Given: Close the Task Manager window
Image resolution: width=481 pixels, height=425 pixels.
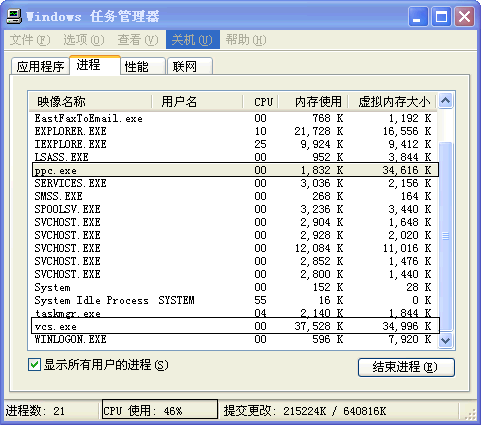Looking at the screenshot, I should click(465, 16).
